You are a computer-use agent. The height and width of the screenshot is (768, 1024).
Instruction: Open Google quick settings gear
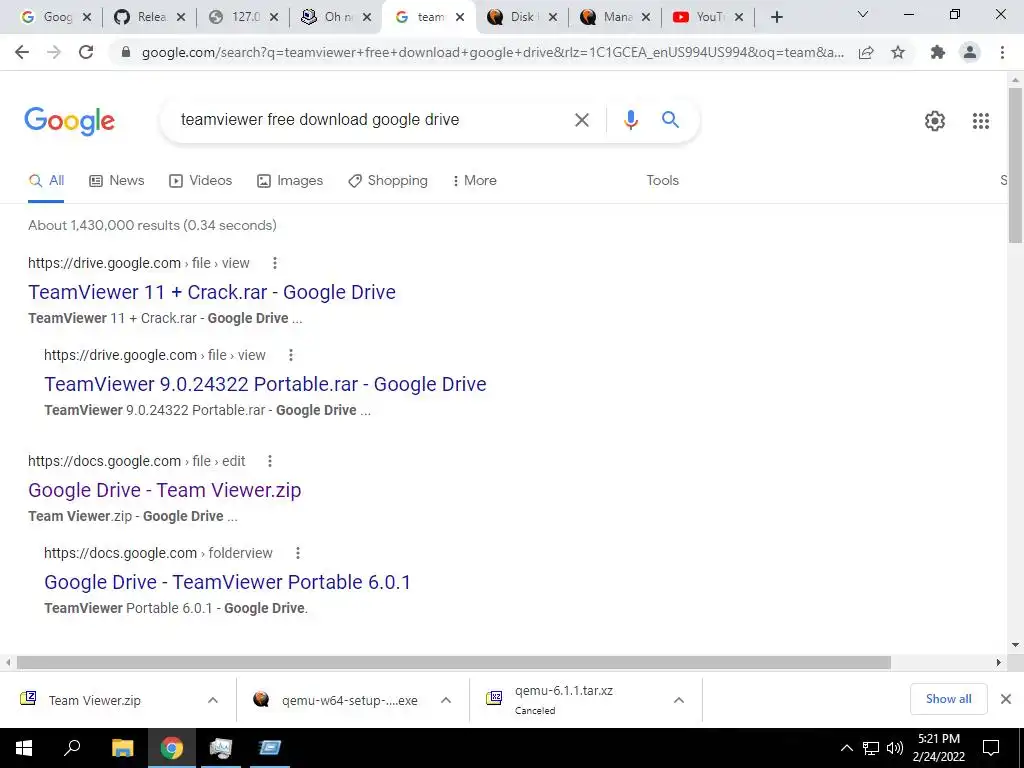(935, 121)
